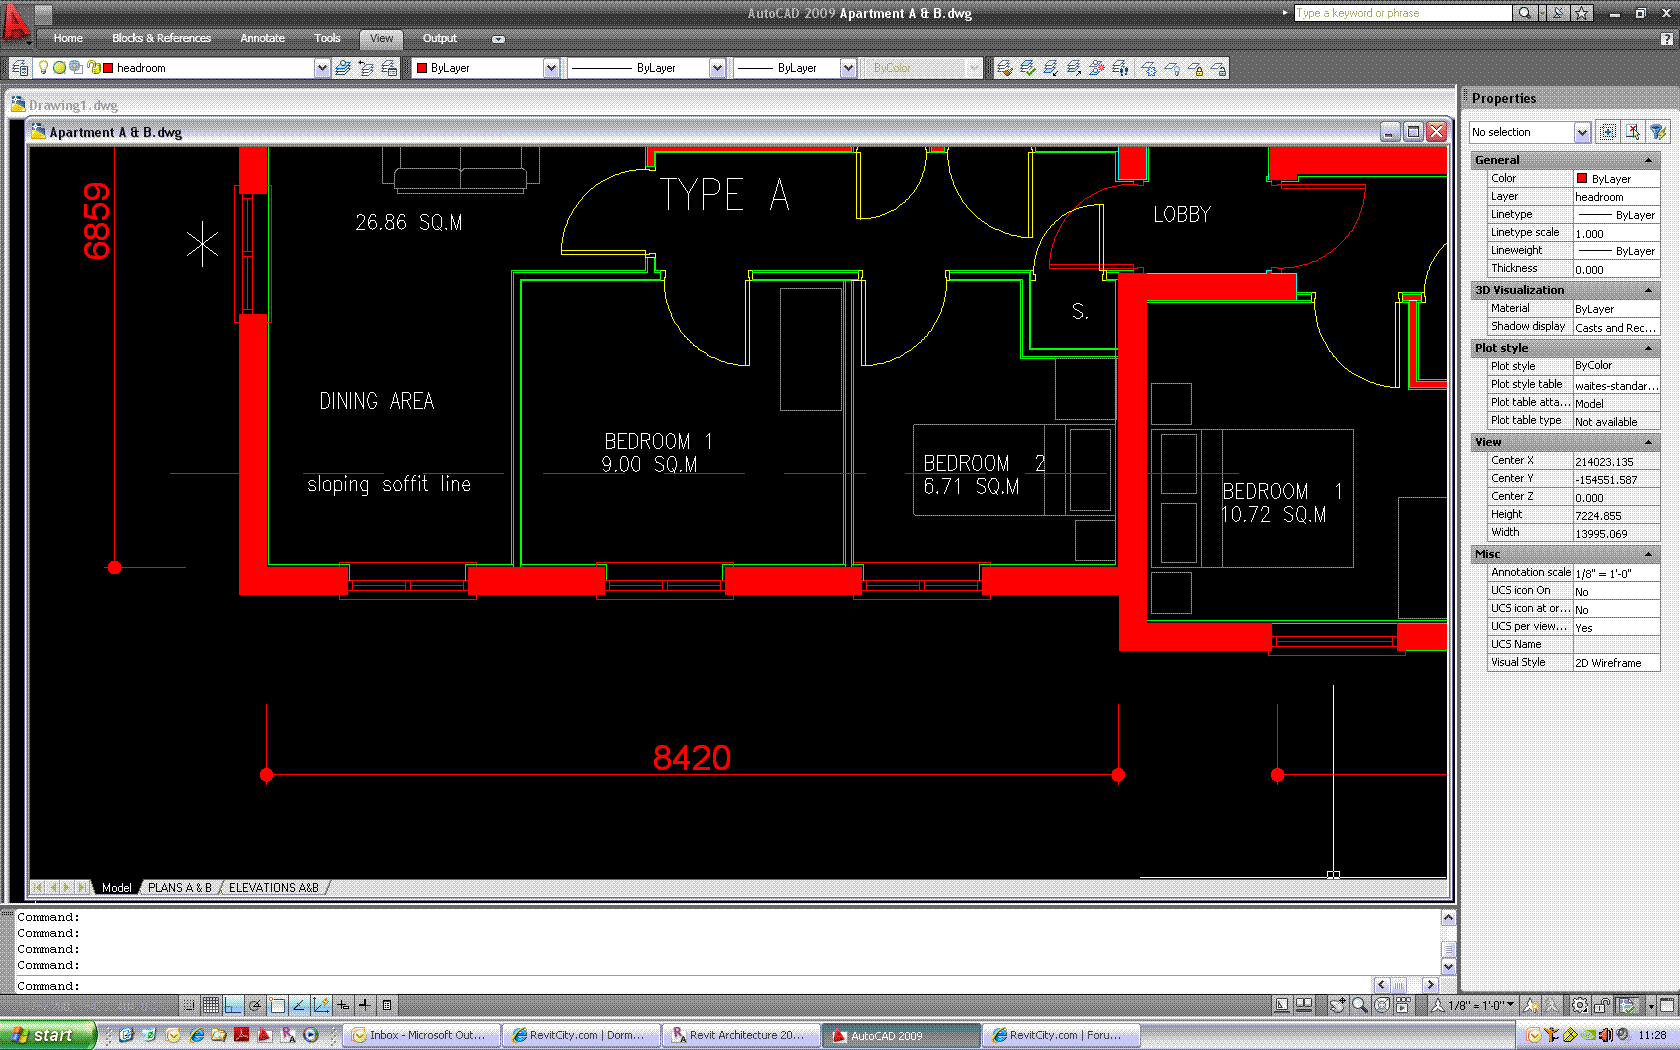Open the ELEVATIONS A&B layout tab

pos(274,888)
